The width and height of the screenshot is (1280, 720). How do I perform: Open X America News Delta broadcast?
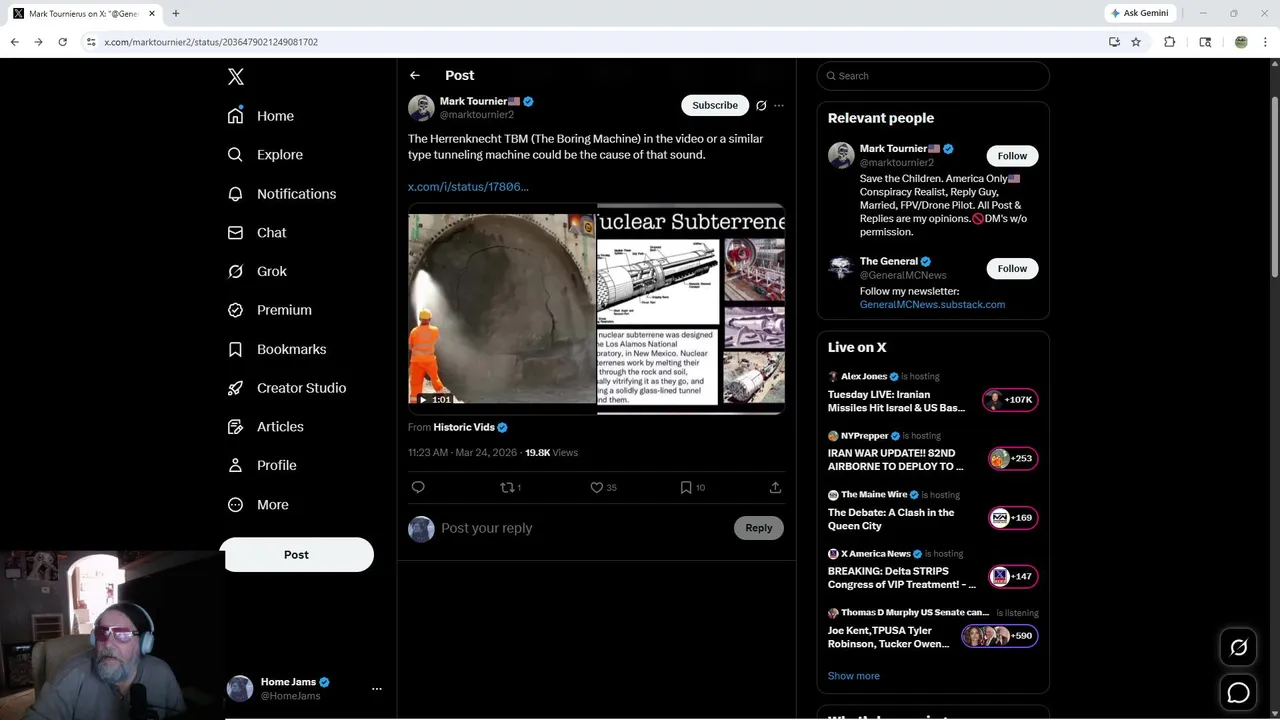coord(932,571)
